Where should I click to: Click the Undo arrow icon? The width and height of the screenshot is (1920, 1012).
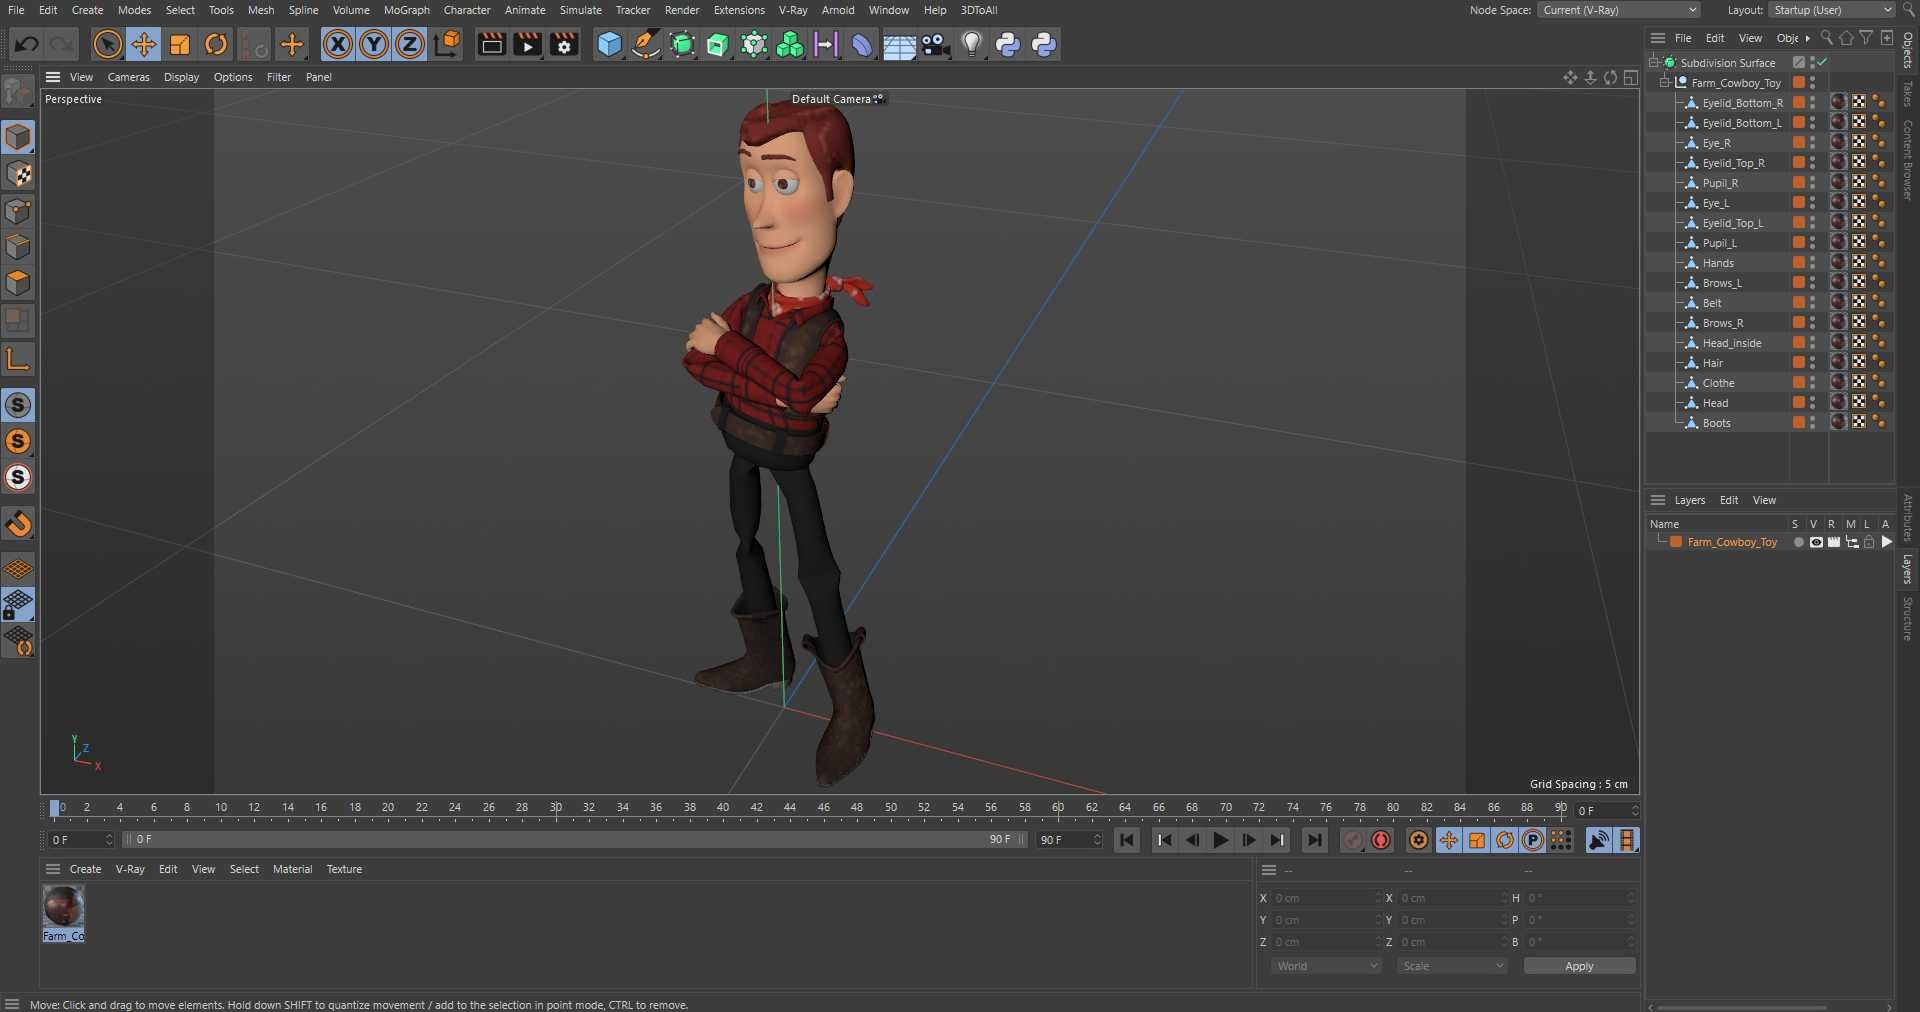click(27, 44)
